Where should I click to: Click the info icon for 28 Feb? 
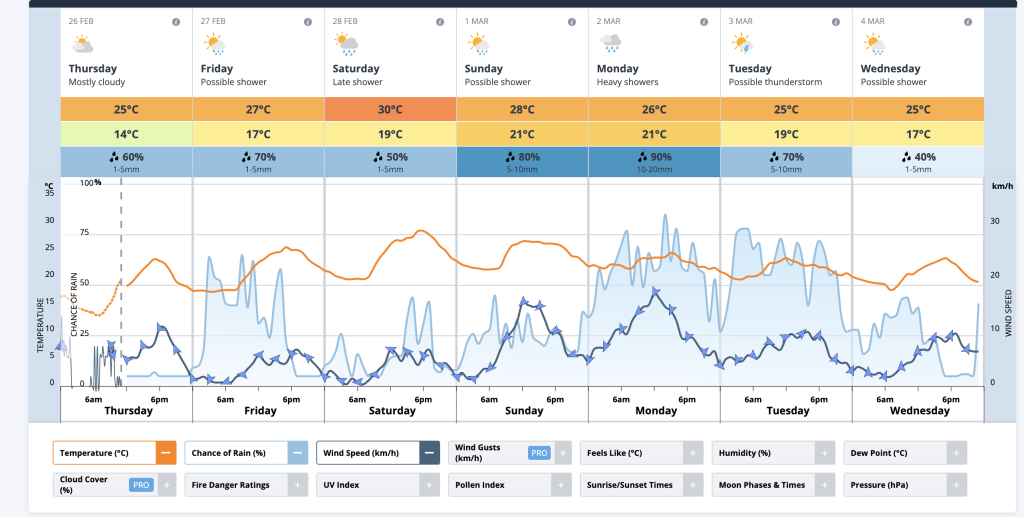coord(440,21)
